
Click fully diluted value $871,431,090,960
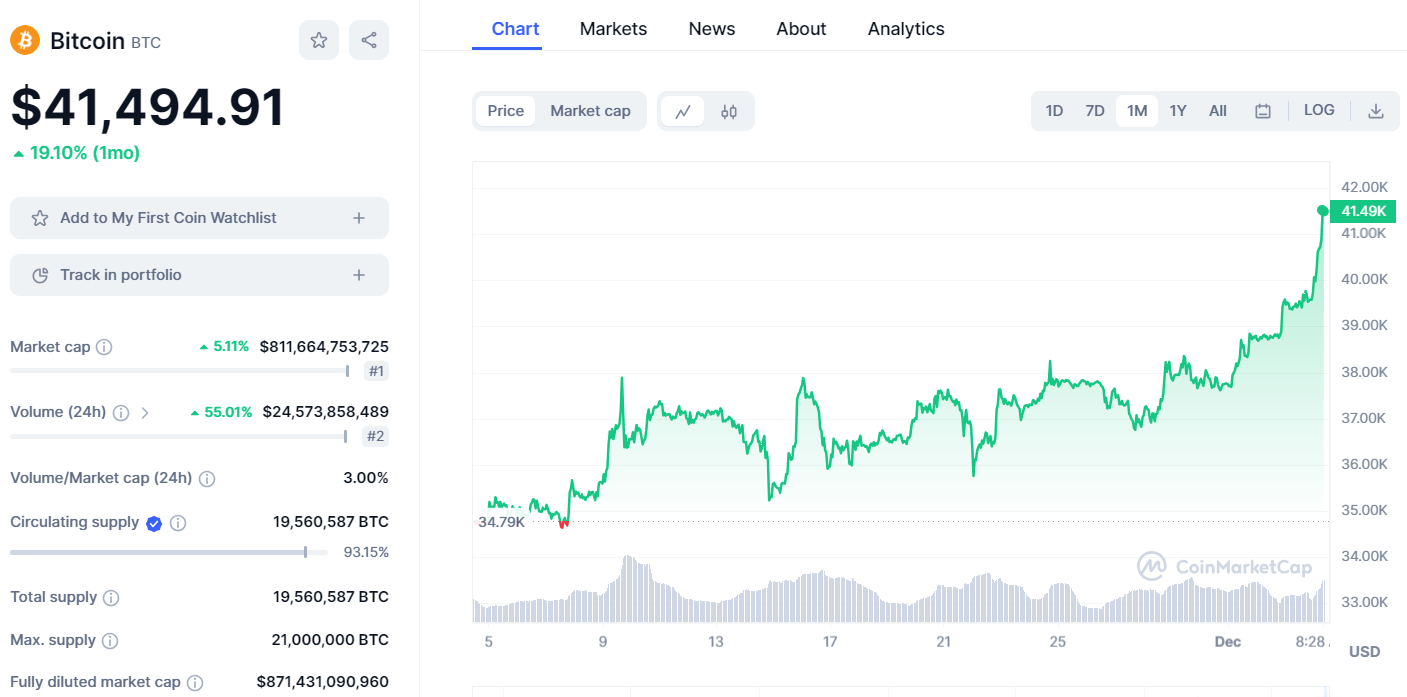tap(323, 682)
